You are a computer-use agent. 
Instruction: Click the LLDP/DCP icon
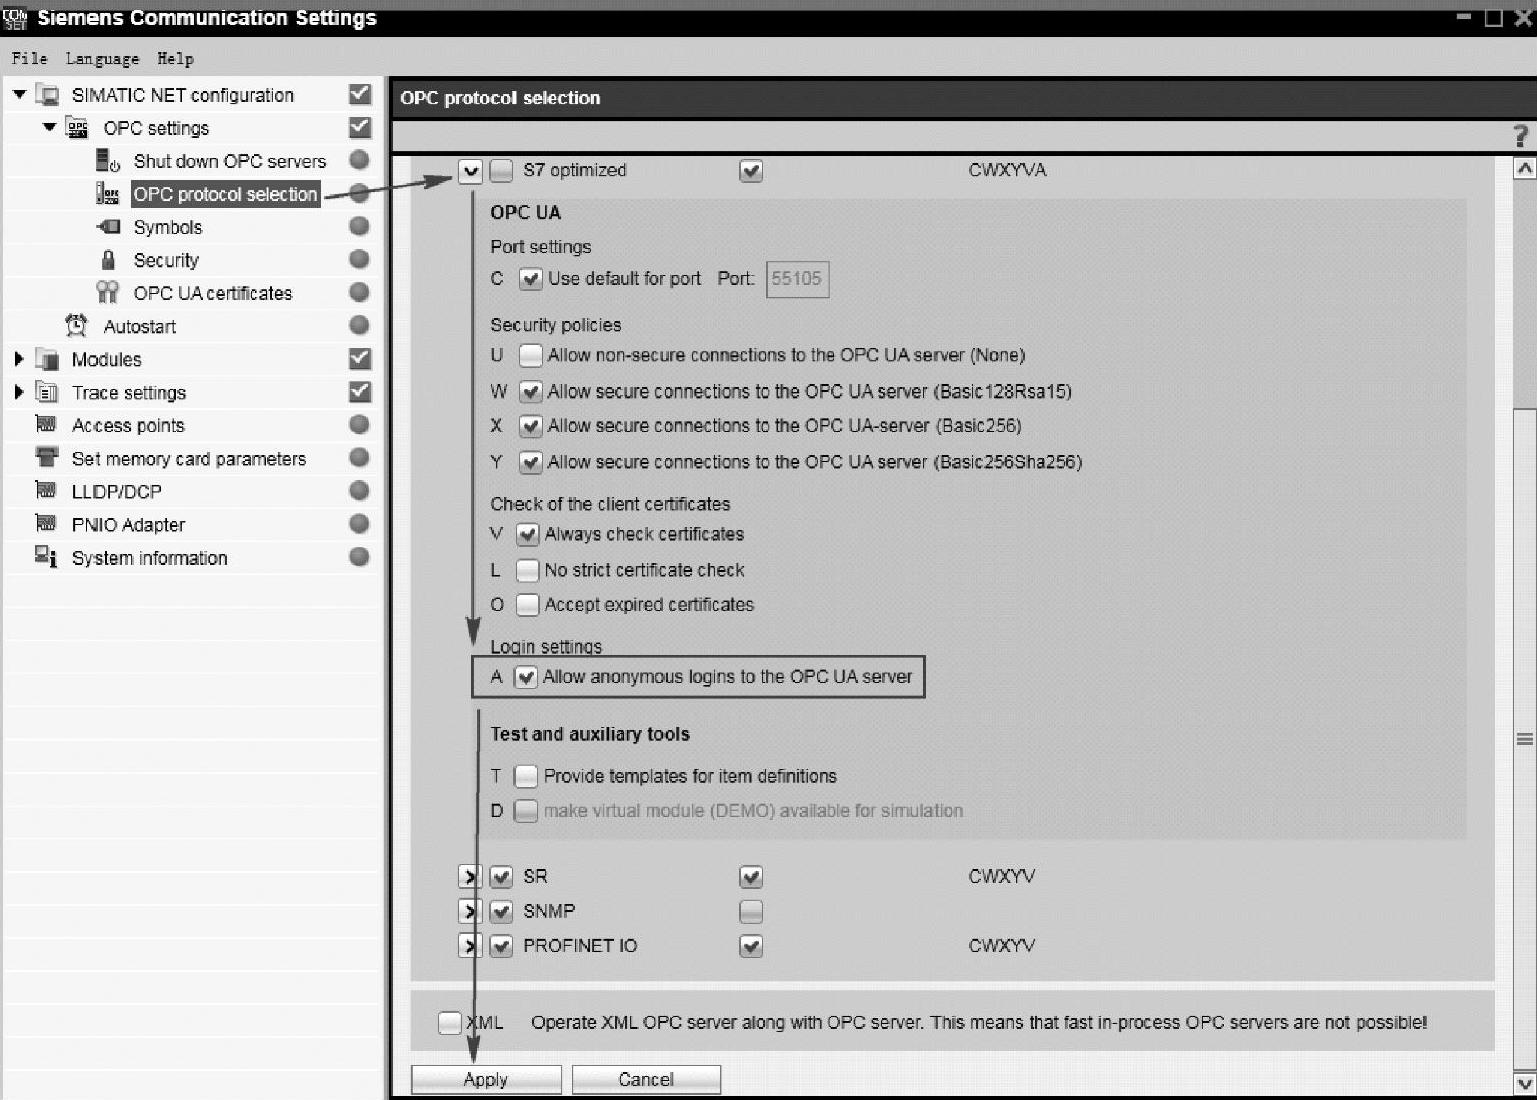46,490
